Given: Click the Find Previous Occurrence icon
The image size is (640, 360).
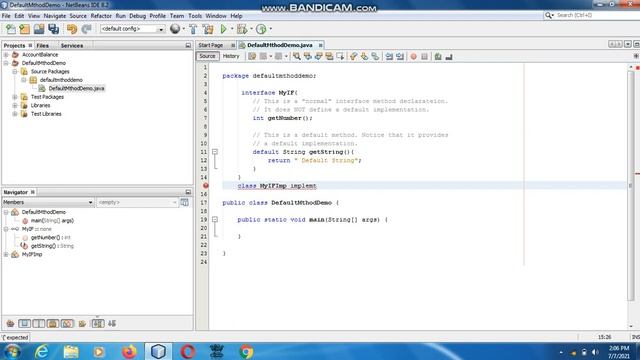Looking at the screenshot, I should coord(308,56).
